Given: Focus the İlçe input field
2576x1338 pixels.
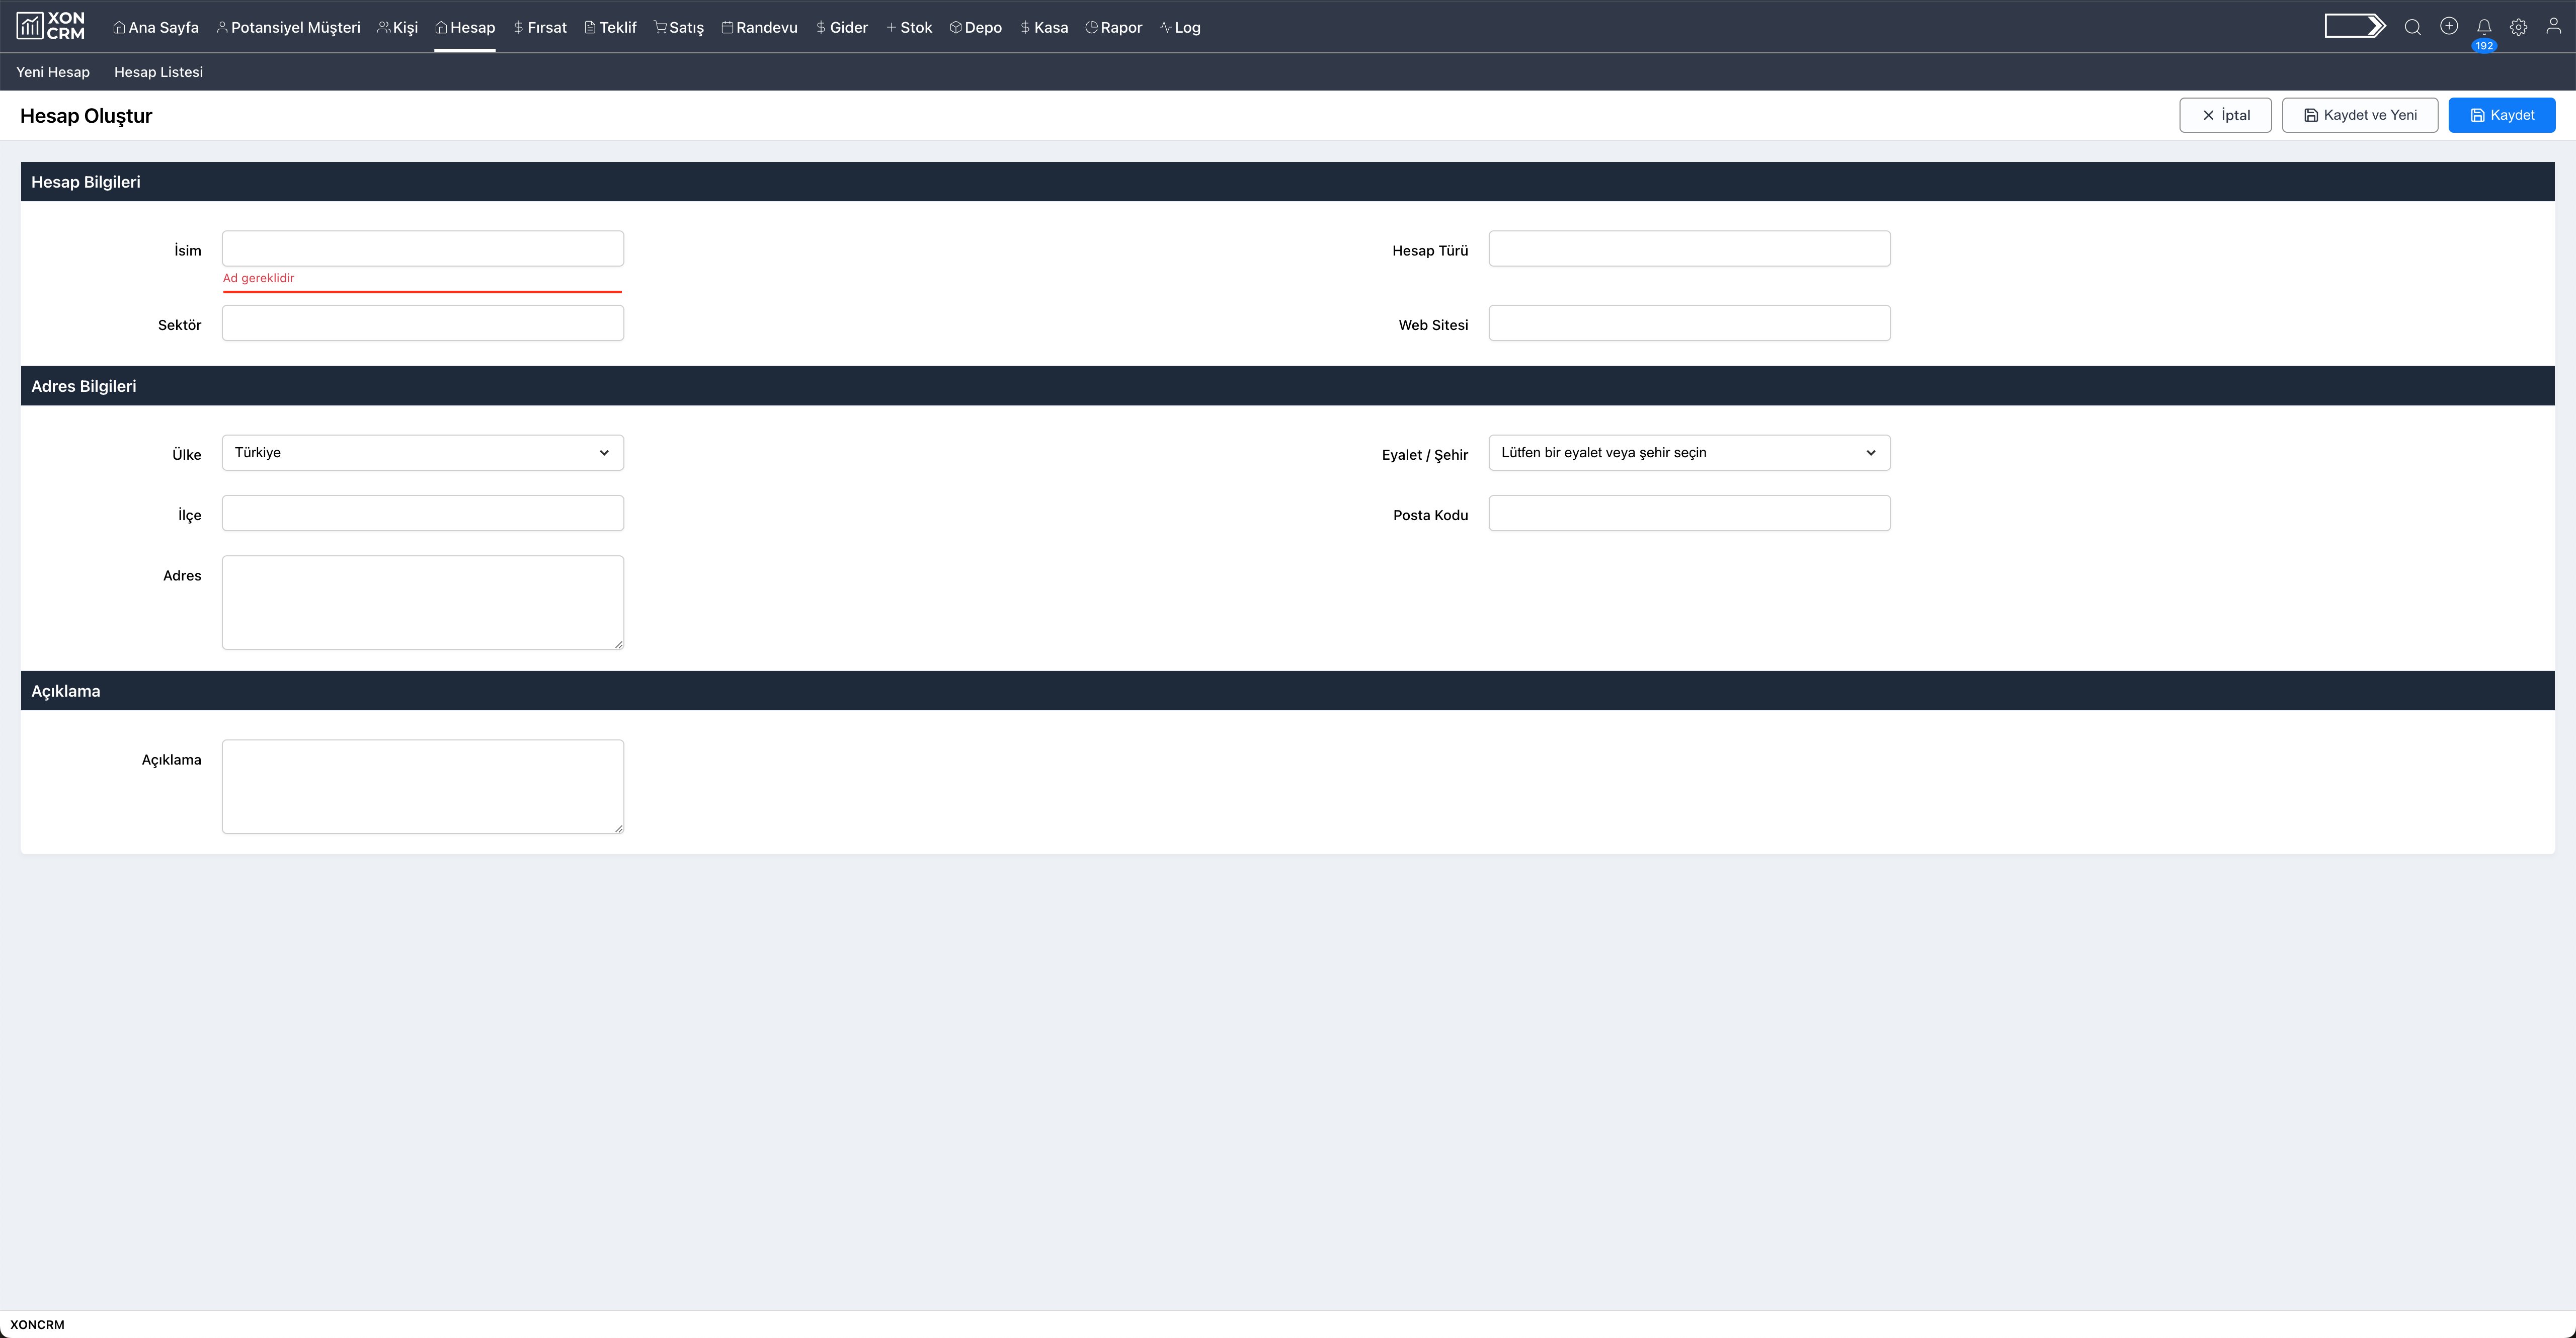Looking at the screenshot, I should click(x=423, y=513).
